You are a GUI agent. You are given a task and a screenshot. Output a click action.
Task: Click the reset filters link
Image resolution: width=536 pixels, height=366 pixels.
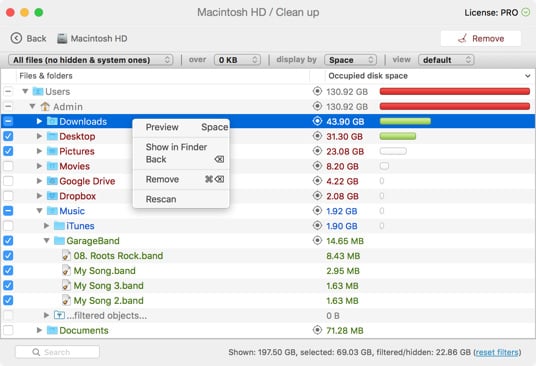[x=497, y=352]
